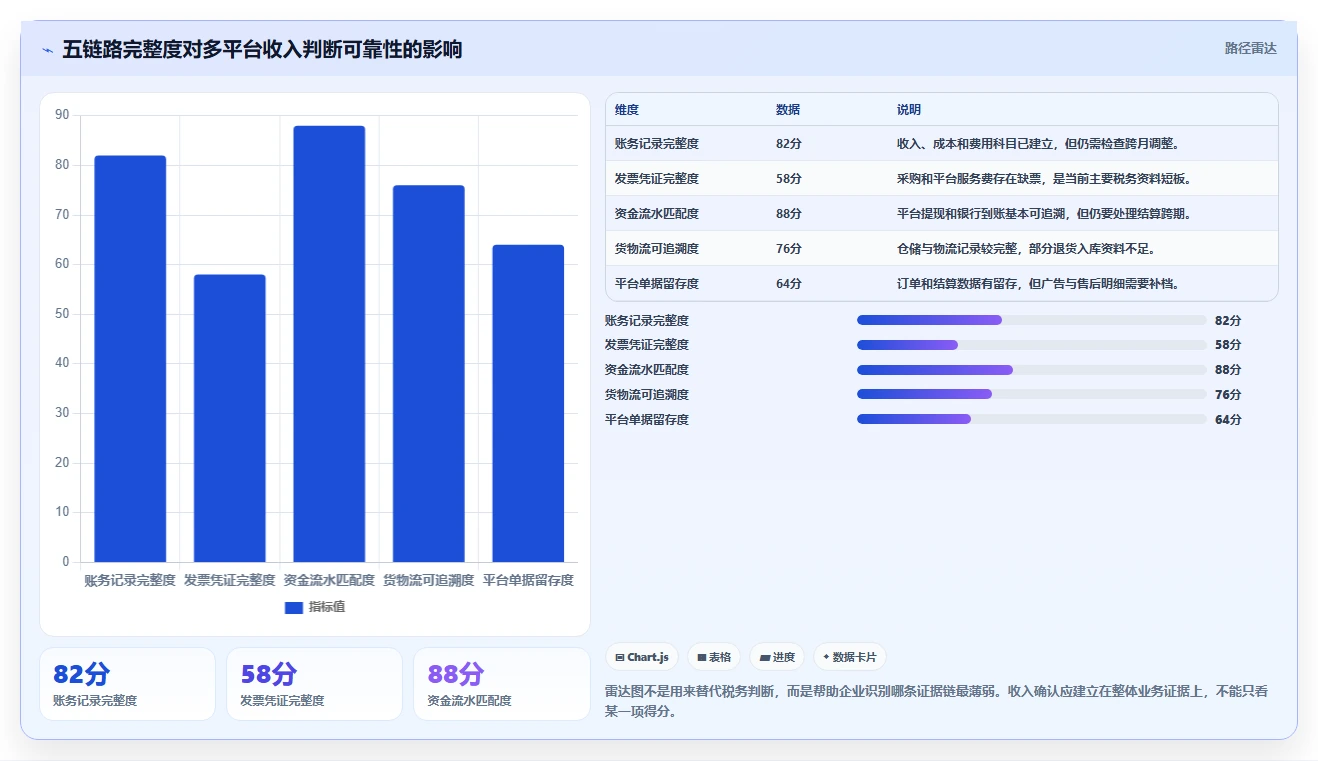Select the 58分 发票凭证完整度 data card
This screenshot has width=1318, height=761.
point(314,684)
